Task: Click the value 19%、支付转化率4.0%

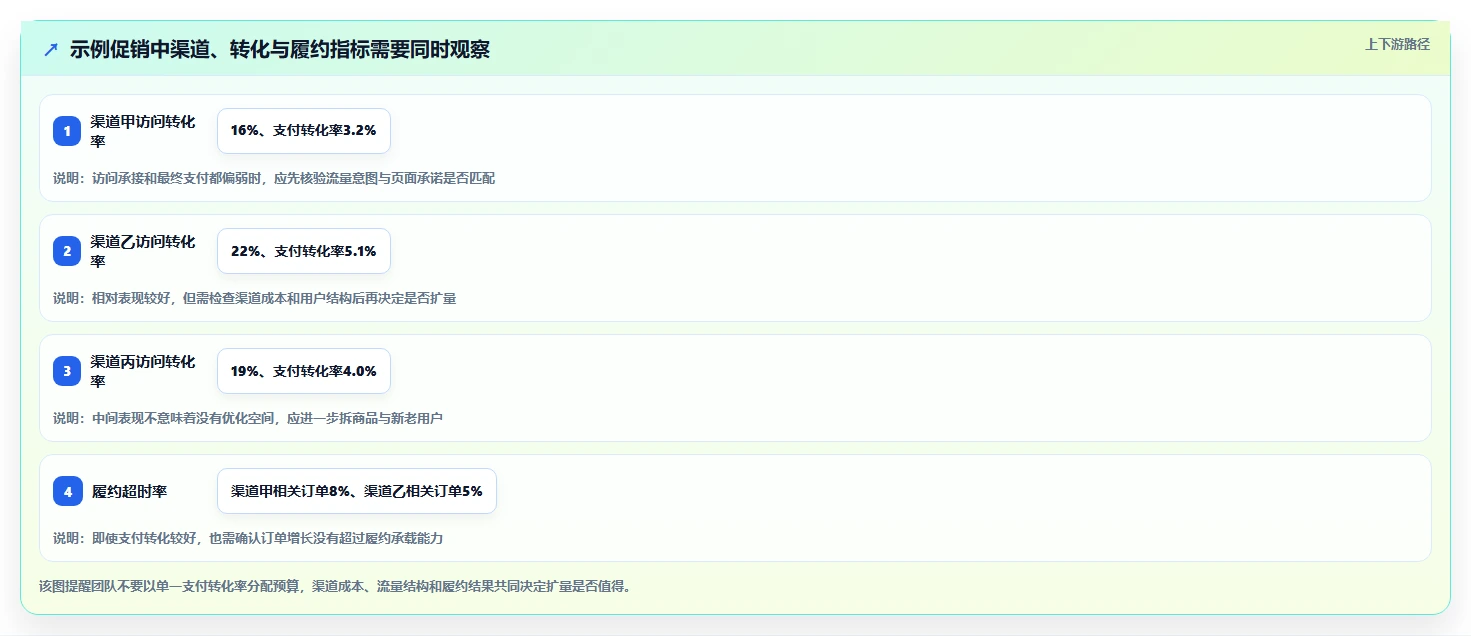Action: (303, 371)
